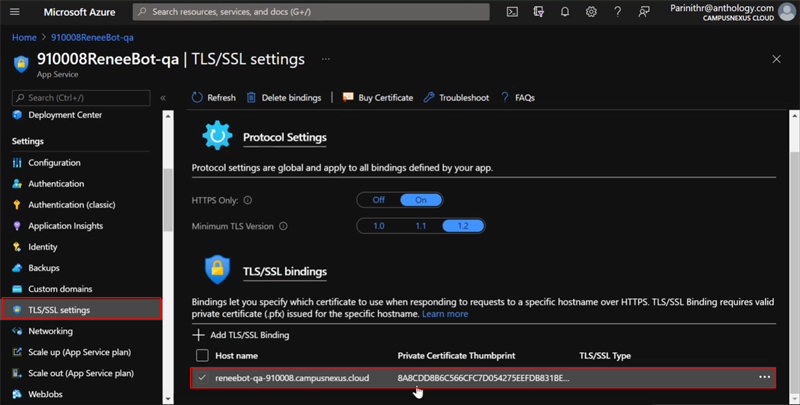
Task: Select minimum TLS version 1.2
Action: [x=463, y=225]
